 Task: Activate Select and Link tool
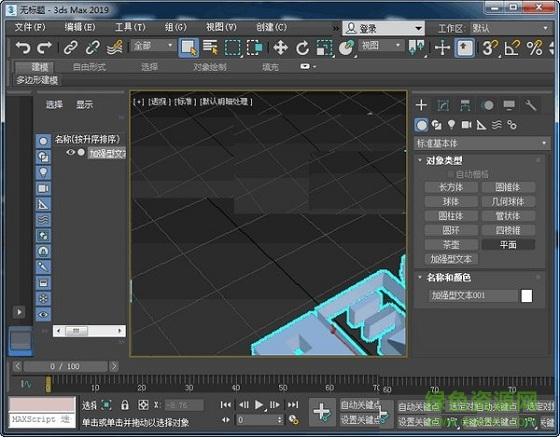coord(71,48)
